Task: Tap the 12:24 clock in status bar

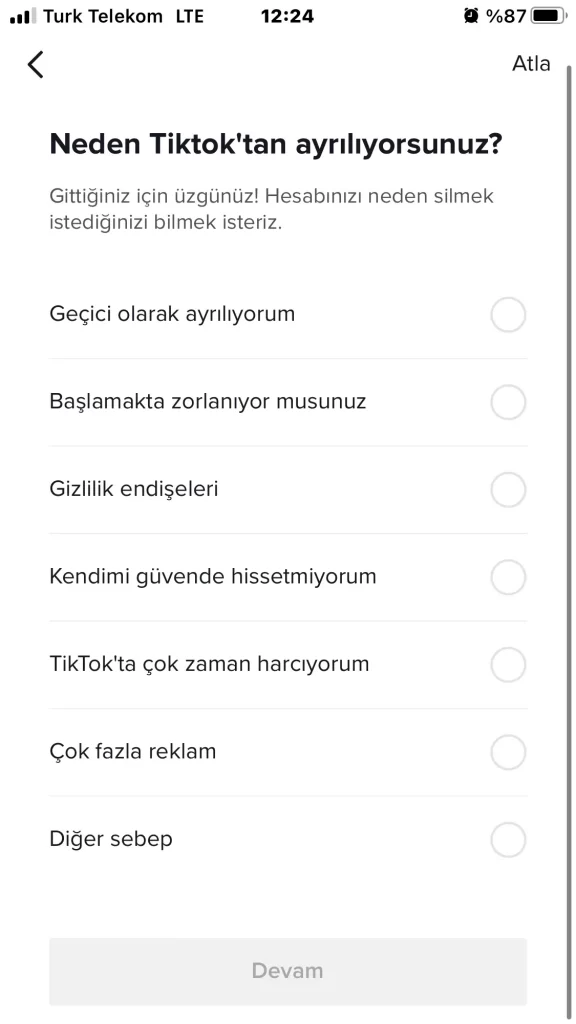Action: (287, 16)
